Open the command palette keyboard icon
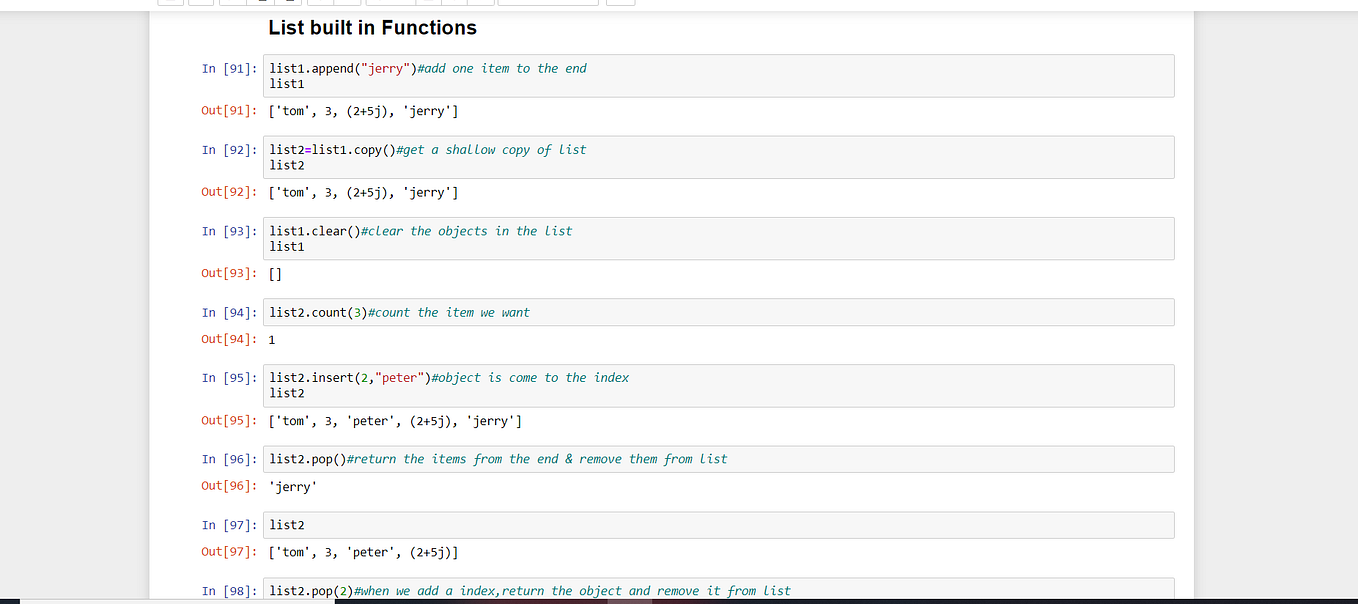Viewport: 1358px width, 604px height. pyautogui.click(x=620, y=3)
